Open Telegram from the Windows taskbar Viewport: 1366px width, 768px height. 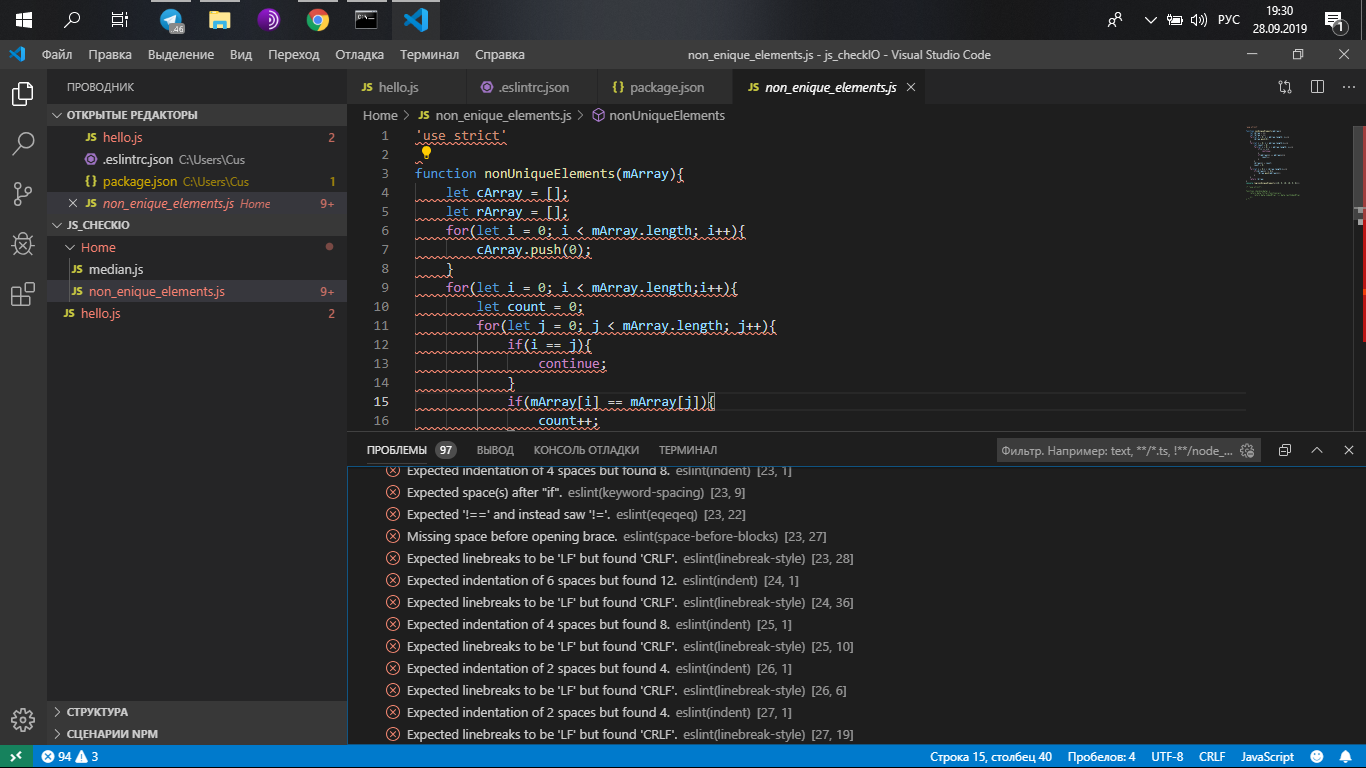[x=171, y=20]
